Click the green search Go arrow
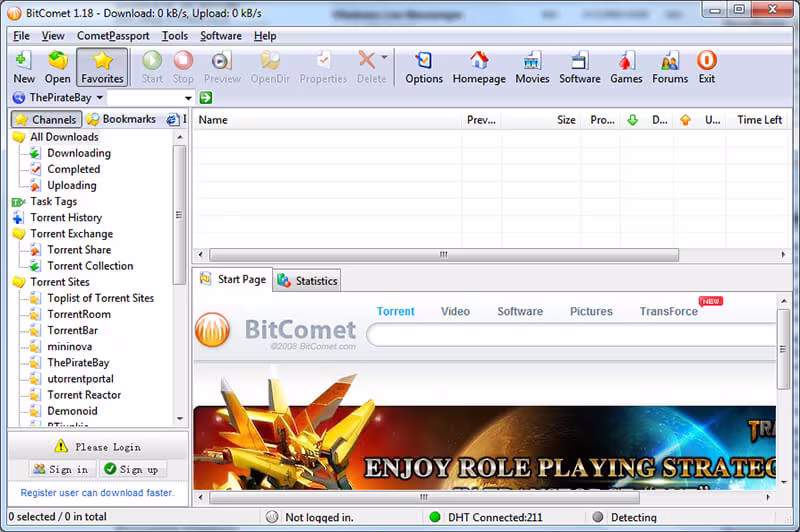The height and width of the screenshot is (532, 800). click(x=206, y=97)
